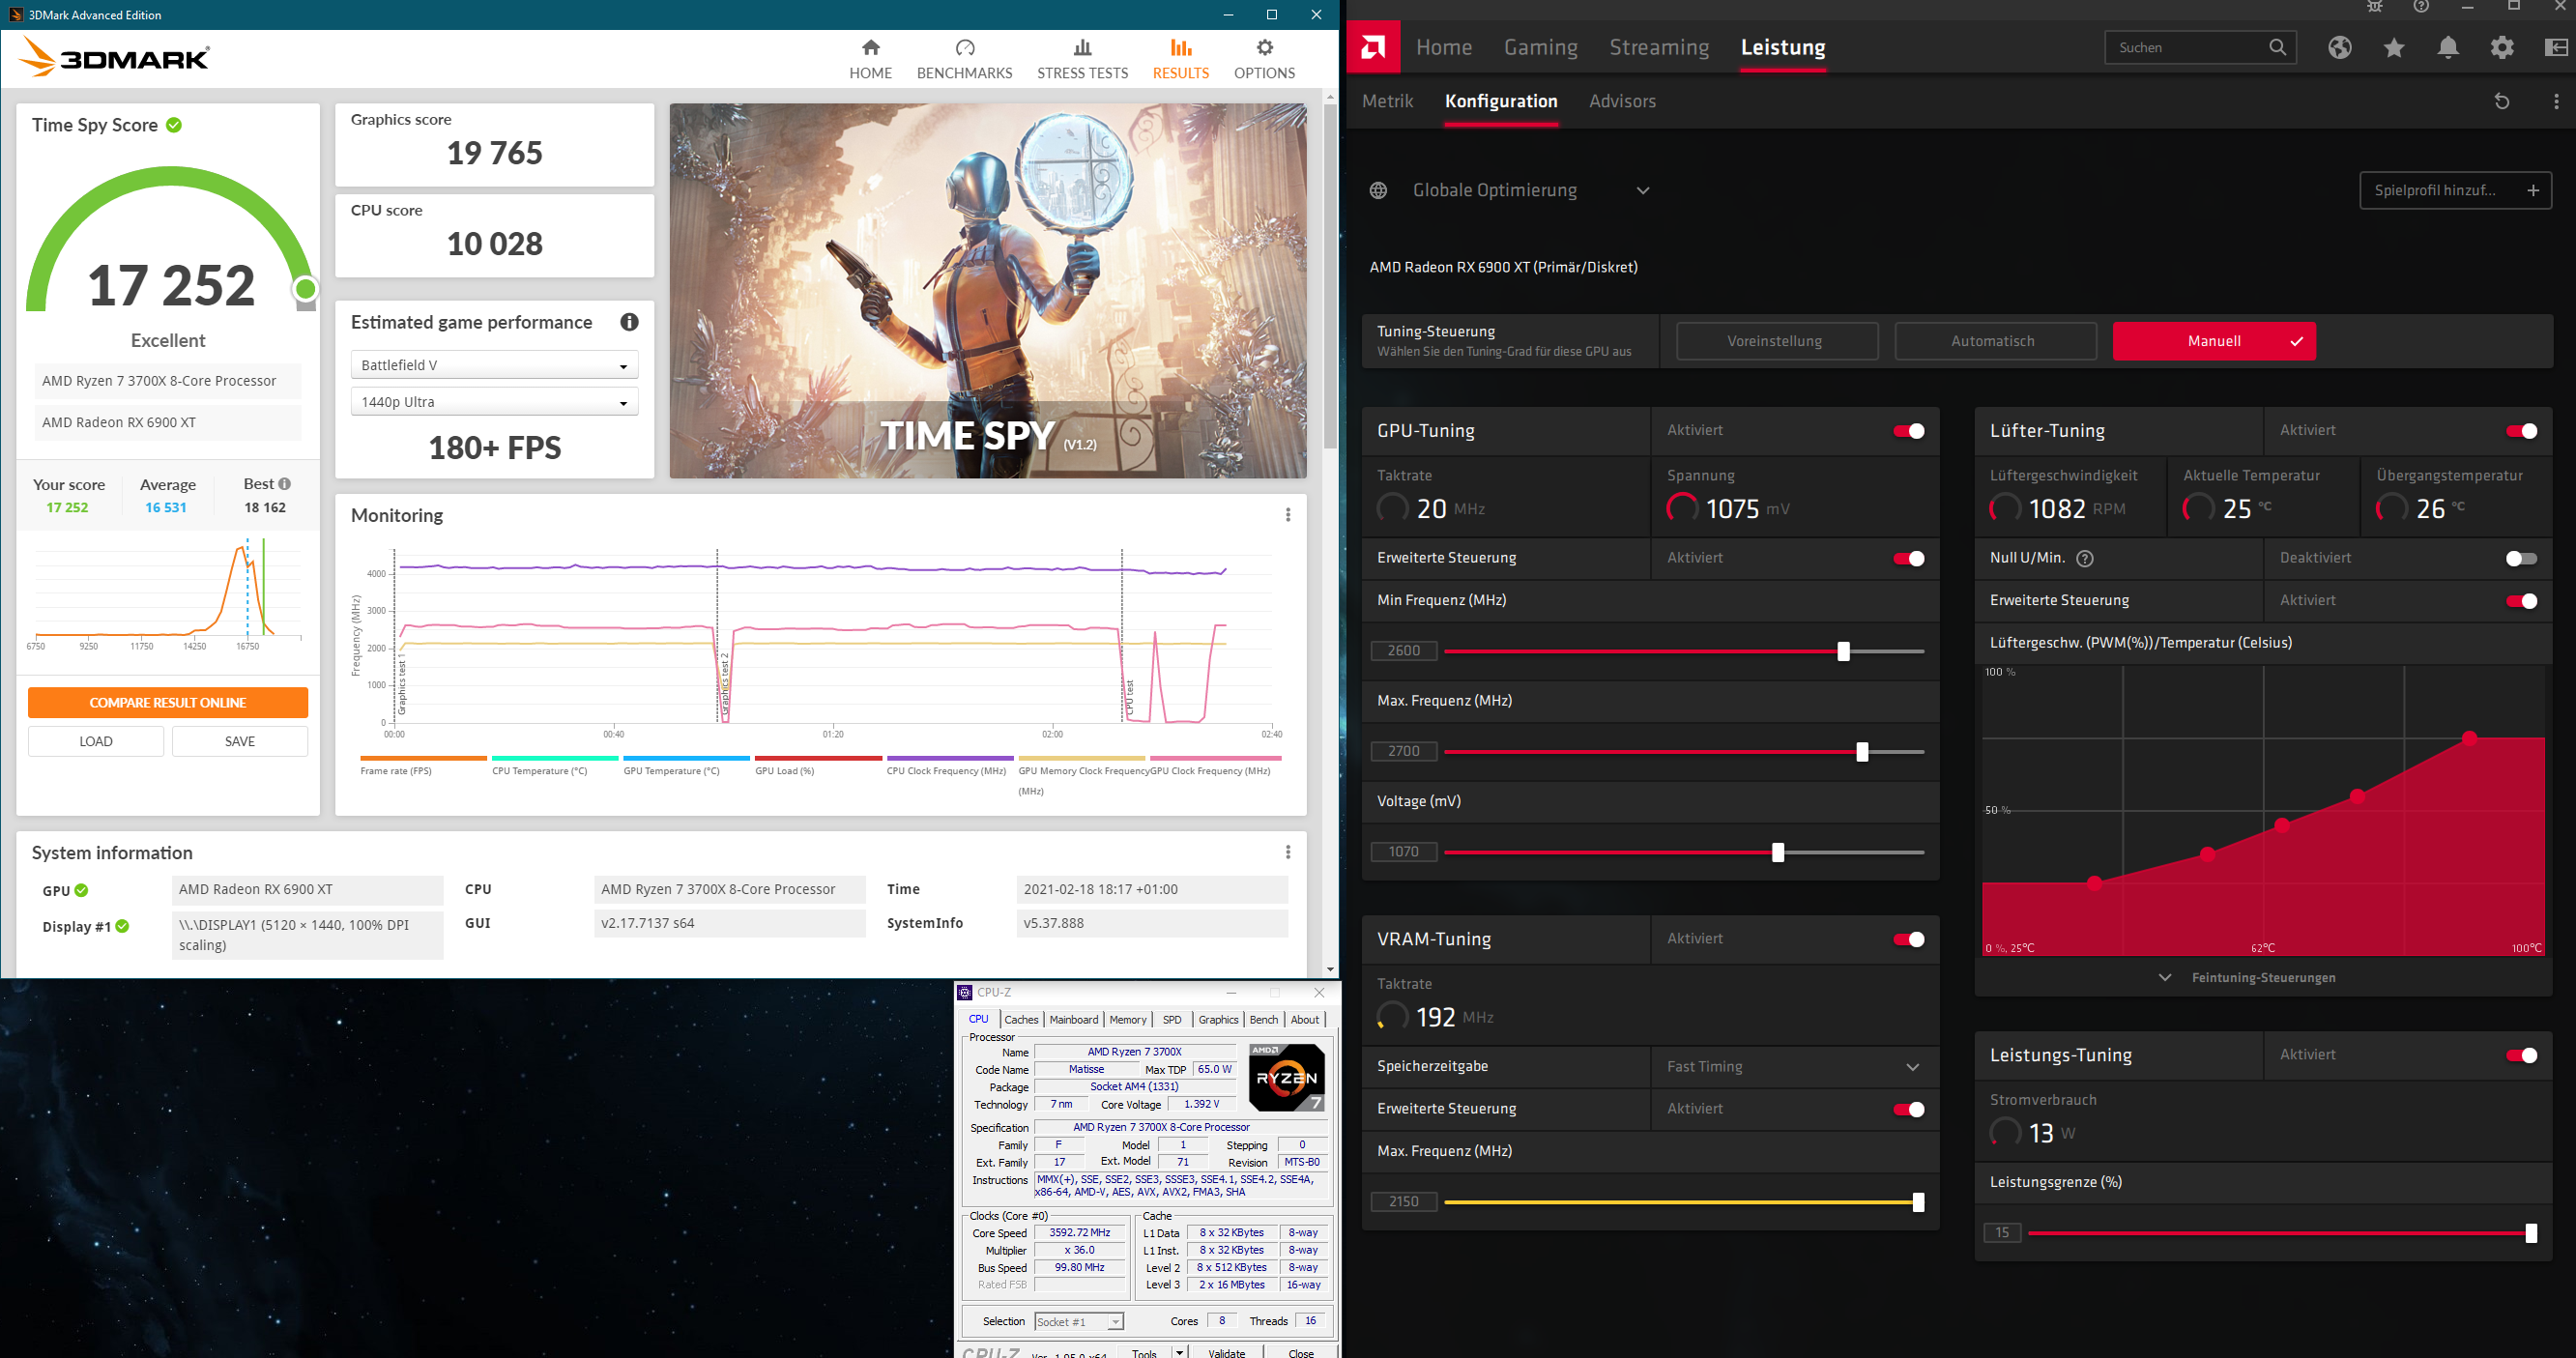
Task: Switch to the Metrik tab
Action: pyautogui.click(x=1387, y=101)
